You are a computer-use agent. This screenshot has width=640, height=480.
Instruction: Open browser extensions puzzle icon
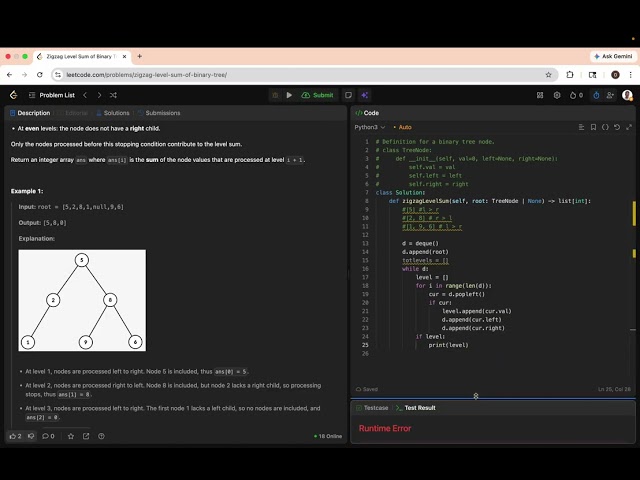[x=570, y=75]
